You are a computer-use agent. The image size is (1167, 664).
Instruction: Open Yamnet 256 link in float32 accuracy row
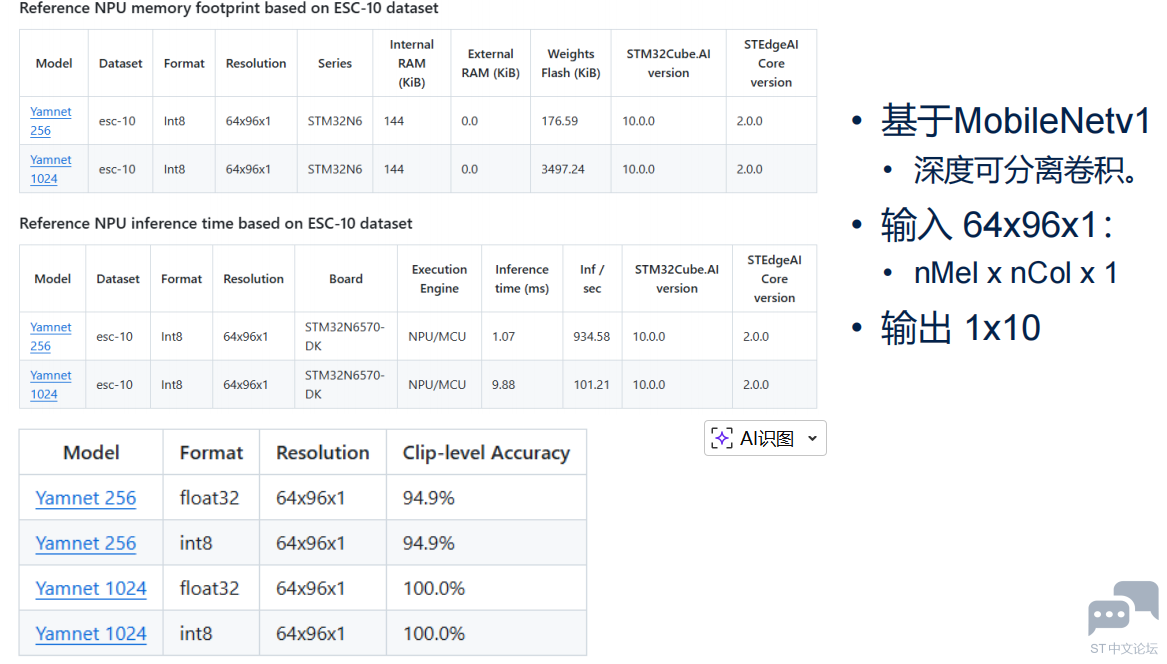pos(86,498)
